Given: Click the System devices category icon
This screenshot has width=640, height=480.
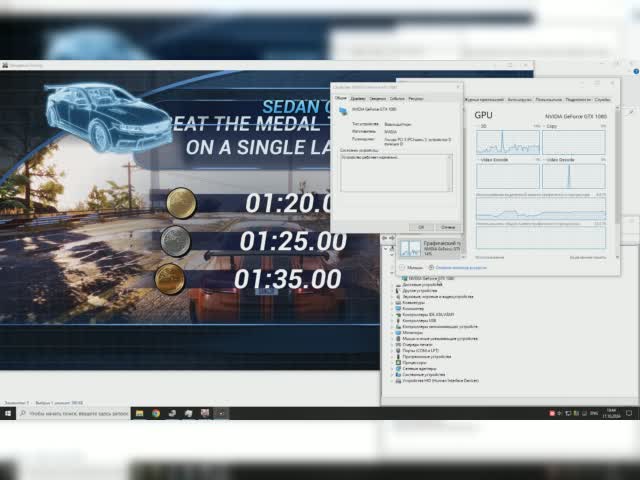Looking at the screenshot, I should (x=398, y=374).
